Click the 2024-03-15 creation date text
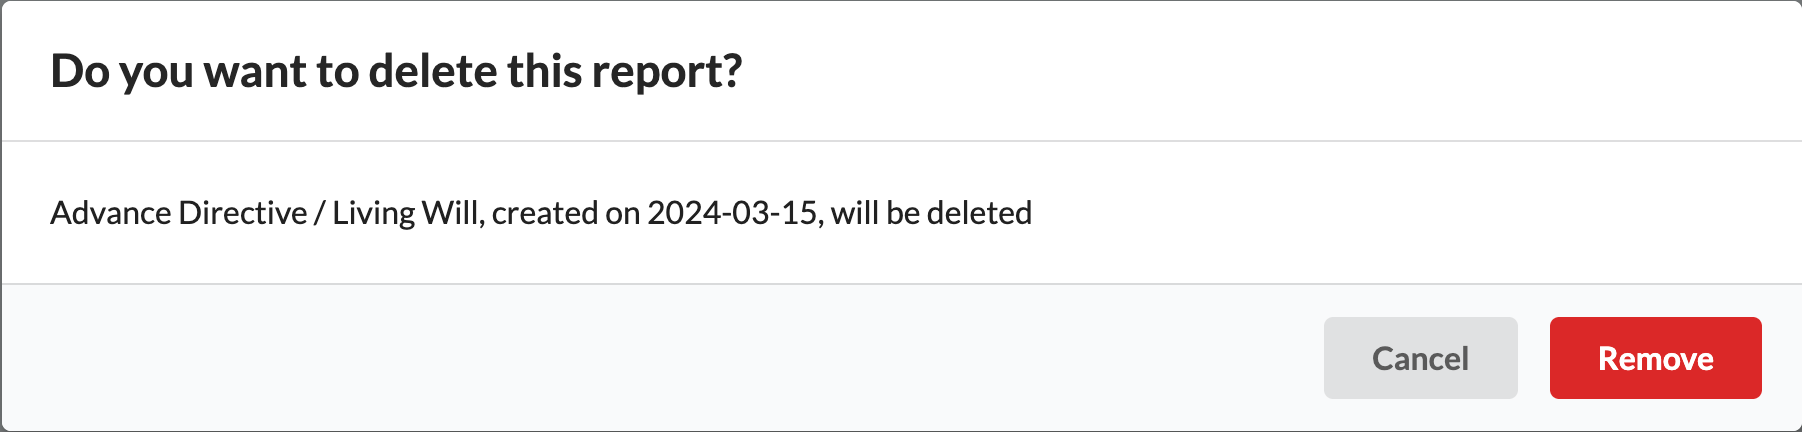 coord(732,213)
